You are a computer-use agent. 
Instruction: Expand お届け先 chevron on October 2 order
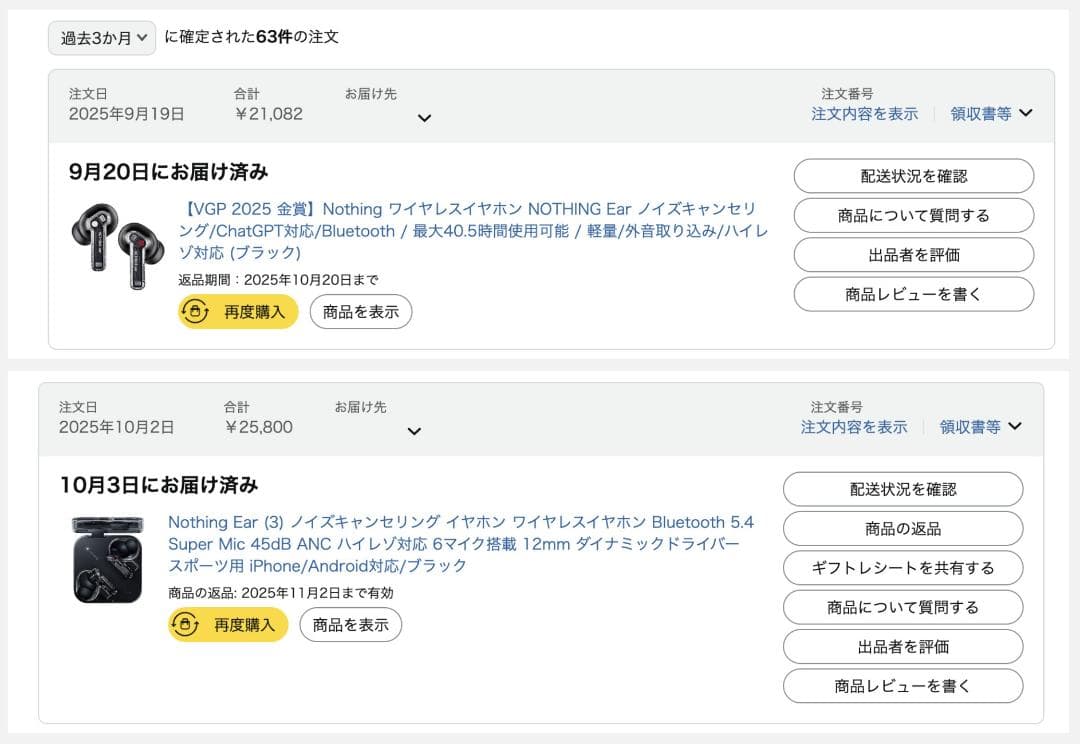[414, 432]
